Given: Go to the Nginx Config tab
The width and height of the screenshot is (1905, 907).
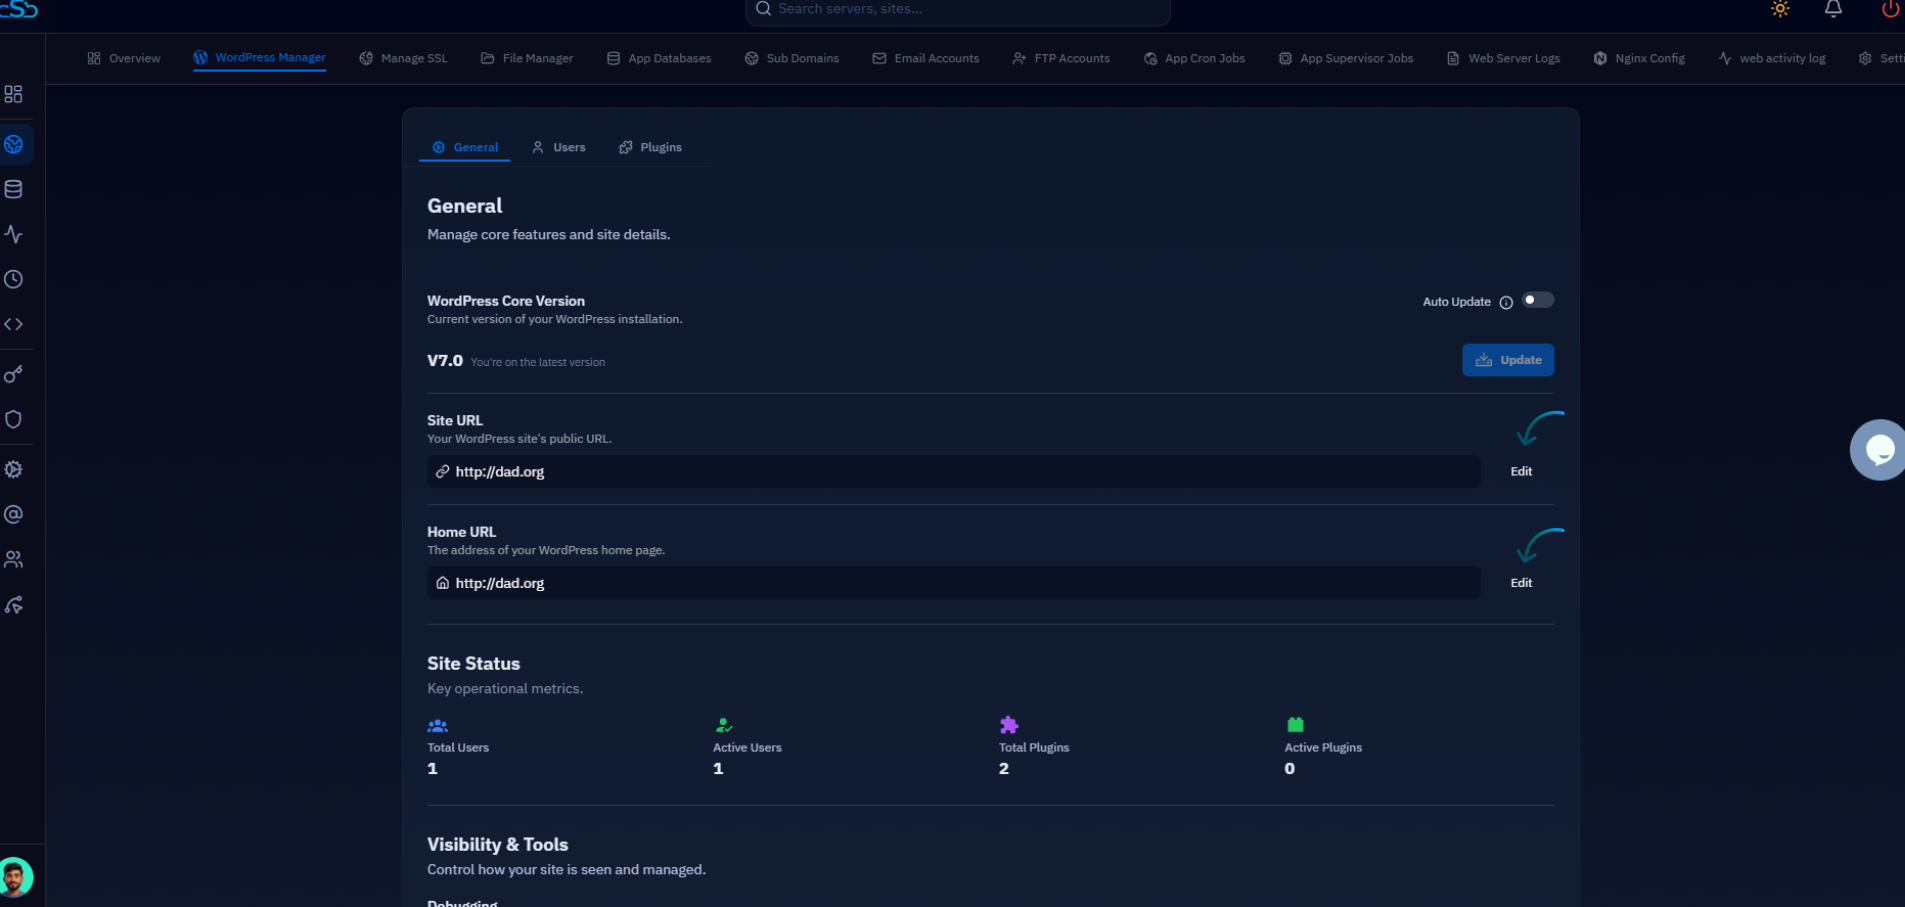Looking at the screenshot, I should coord(1639,58).
